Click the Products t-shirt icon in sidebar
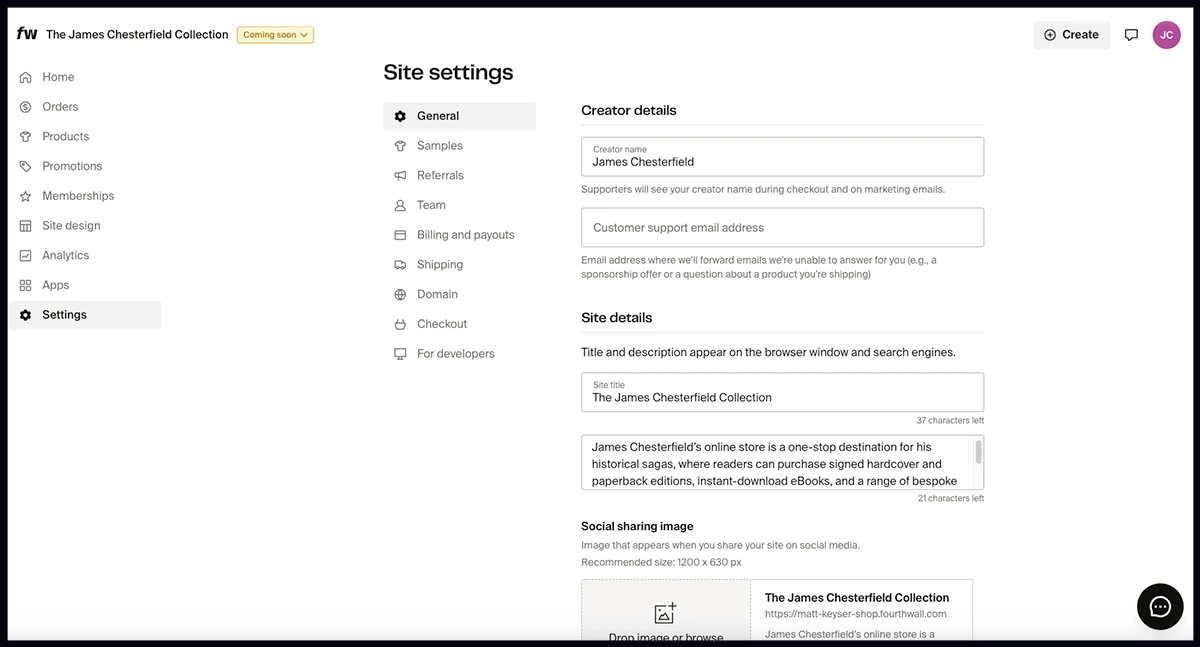This screenshot has height=647, width=1200. tap(26, 137)
